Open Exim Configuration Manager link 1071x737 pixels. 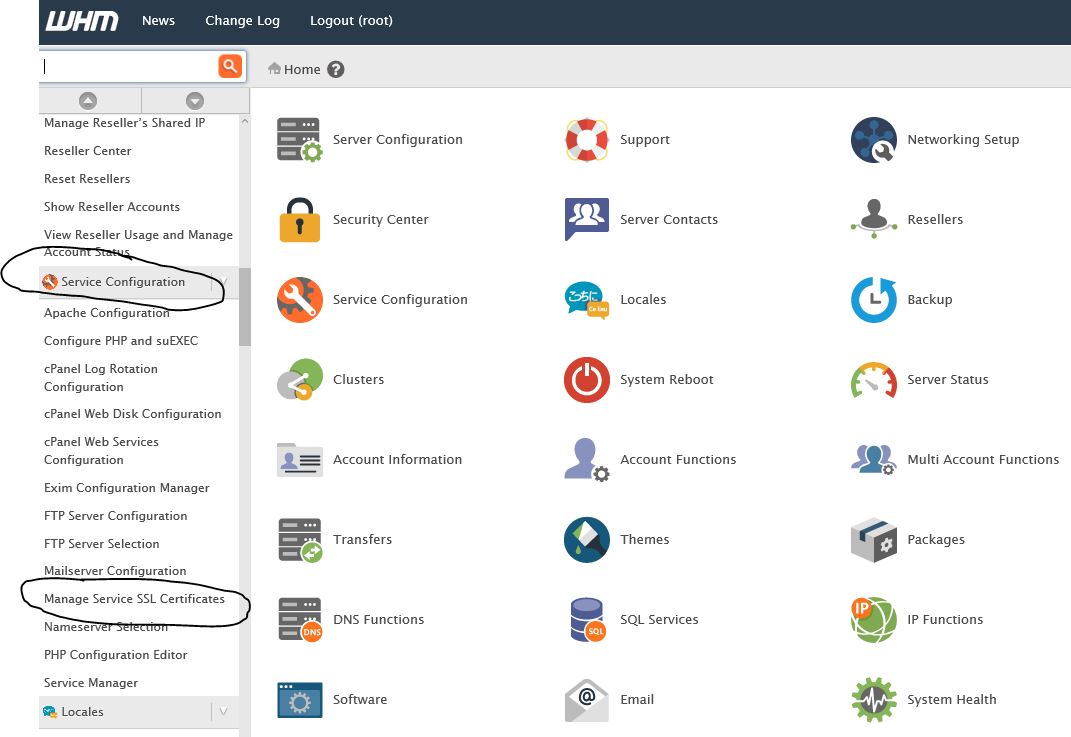(x=127, y=488)
